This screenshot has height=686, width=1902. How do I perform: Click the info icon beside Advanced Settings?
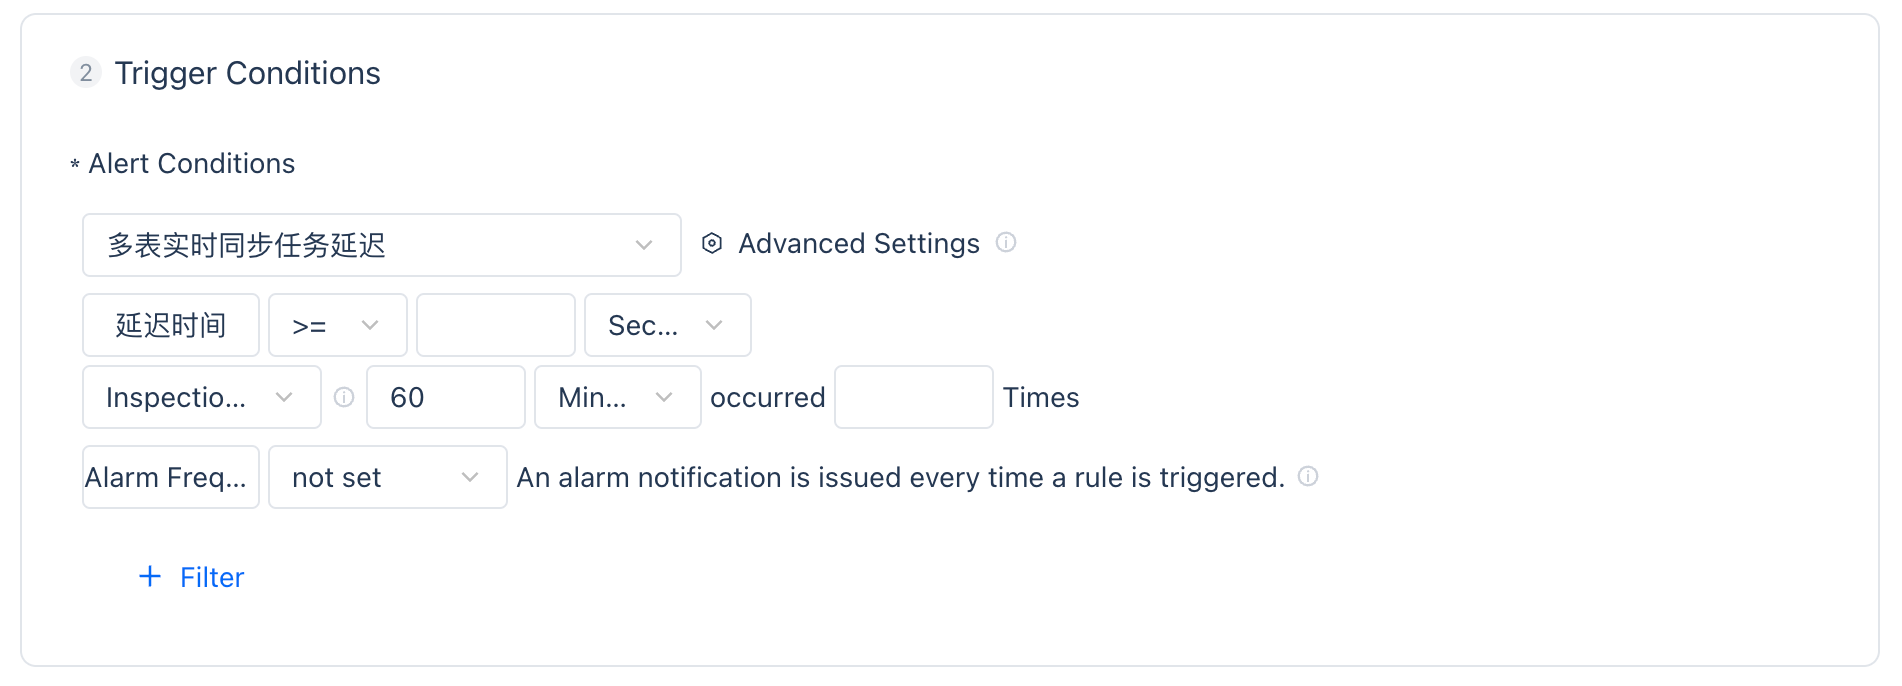[1006, 243]
